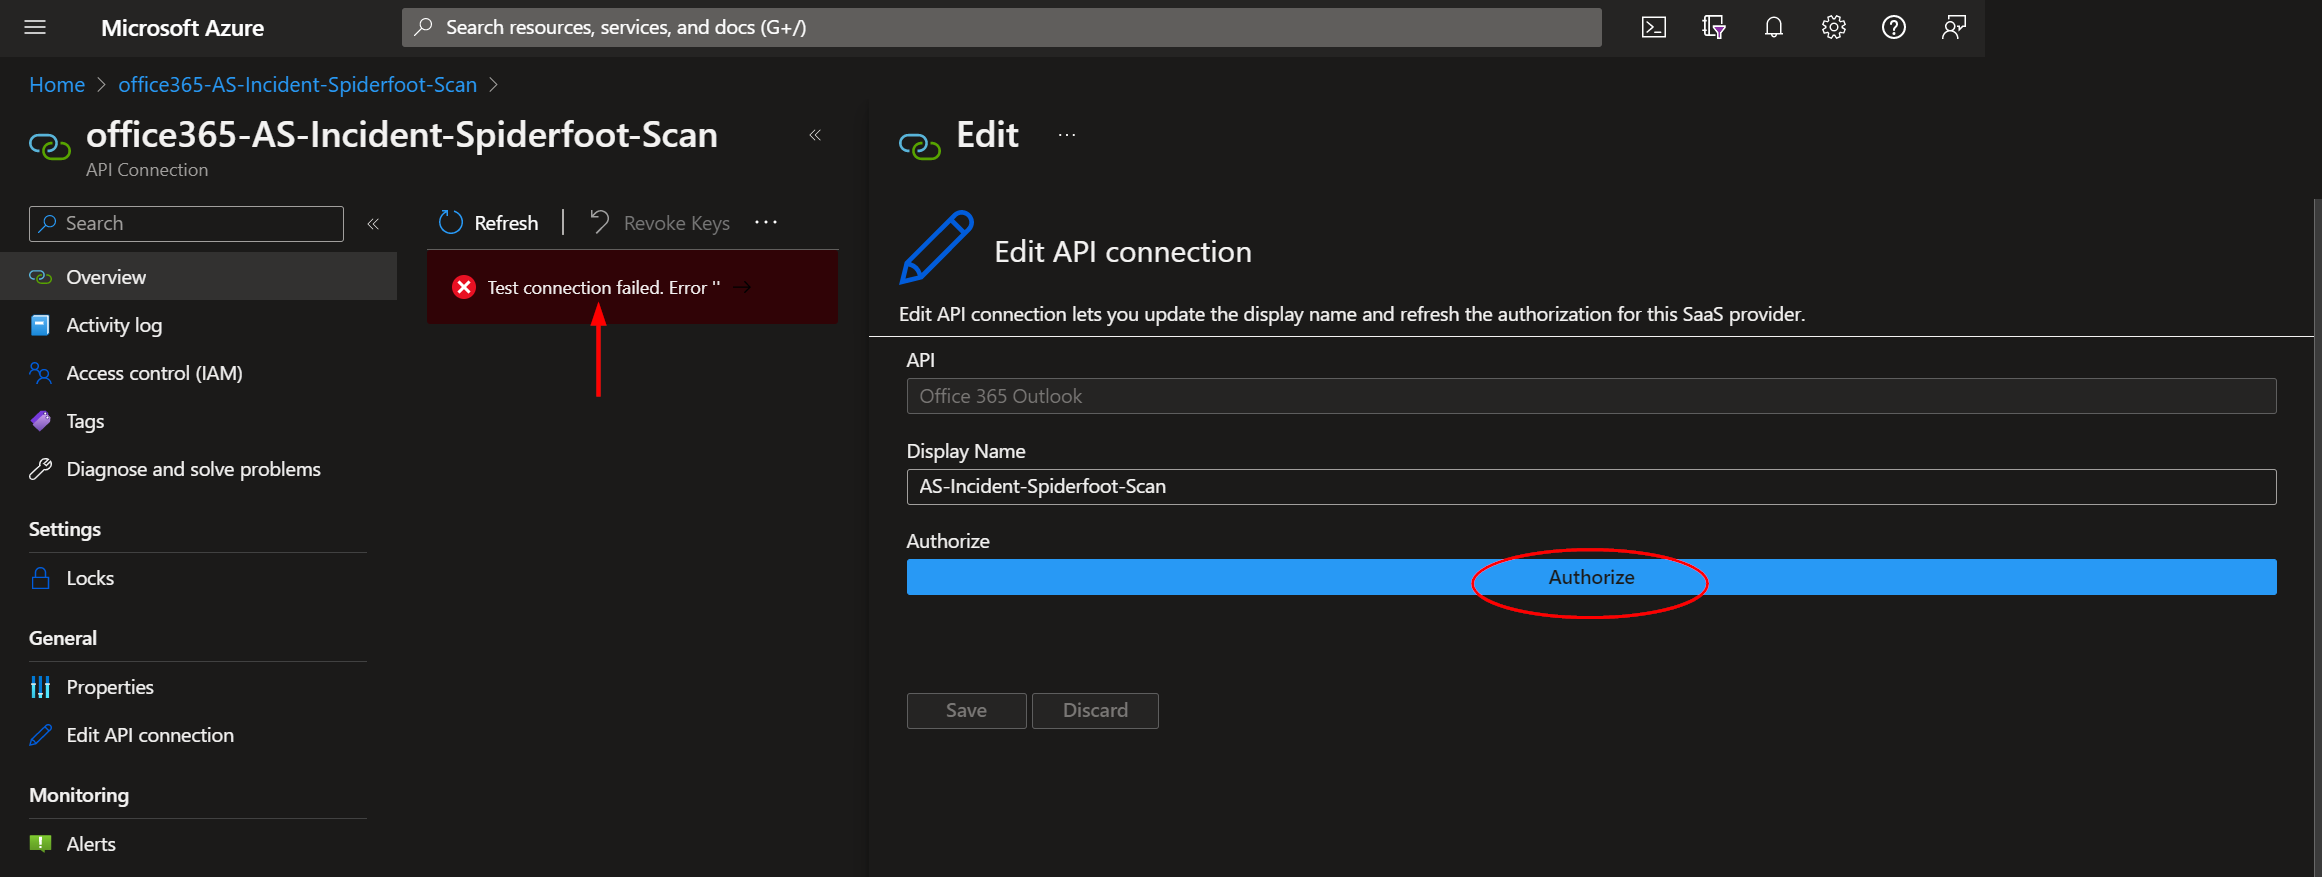Click the Settings section heading
The height and width of the screenshot is (877, 2322).
(65, 529)
